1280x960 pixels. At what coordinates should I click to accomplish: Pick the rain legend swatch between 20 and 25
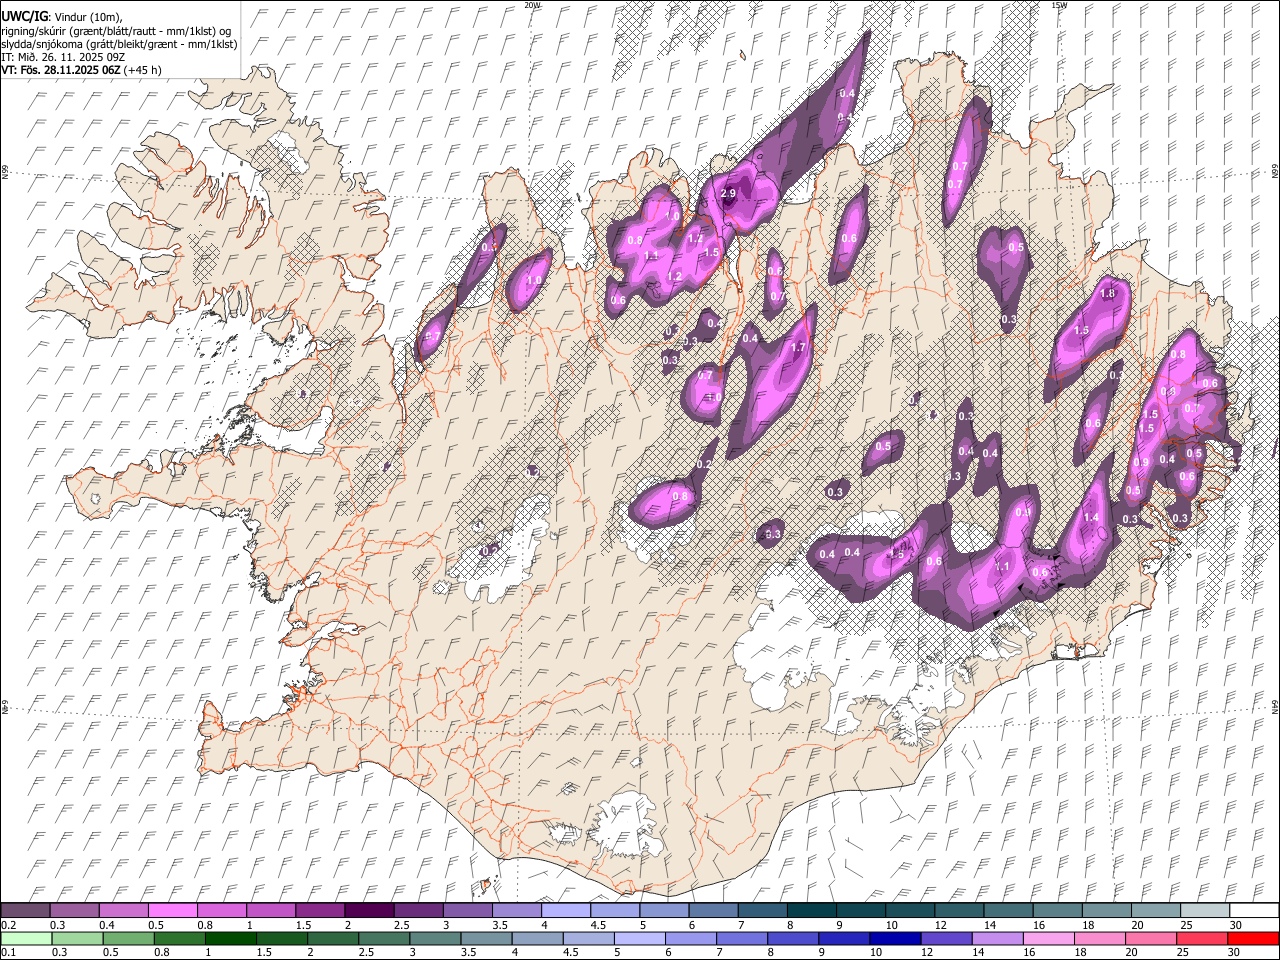1151,938
